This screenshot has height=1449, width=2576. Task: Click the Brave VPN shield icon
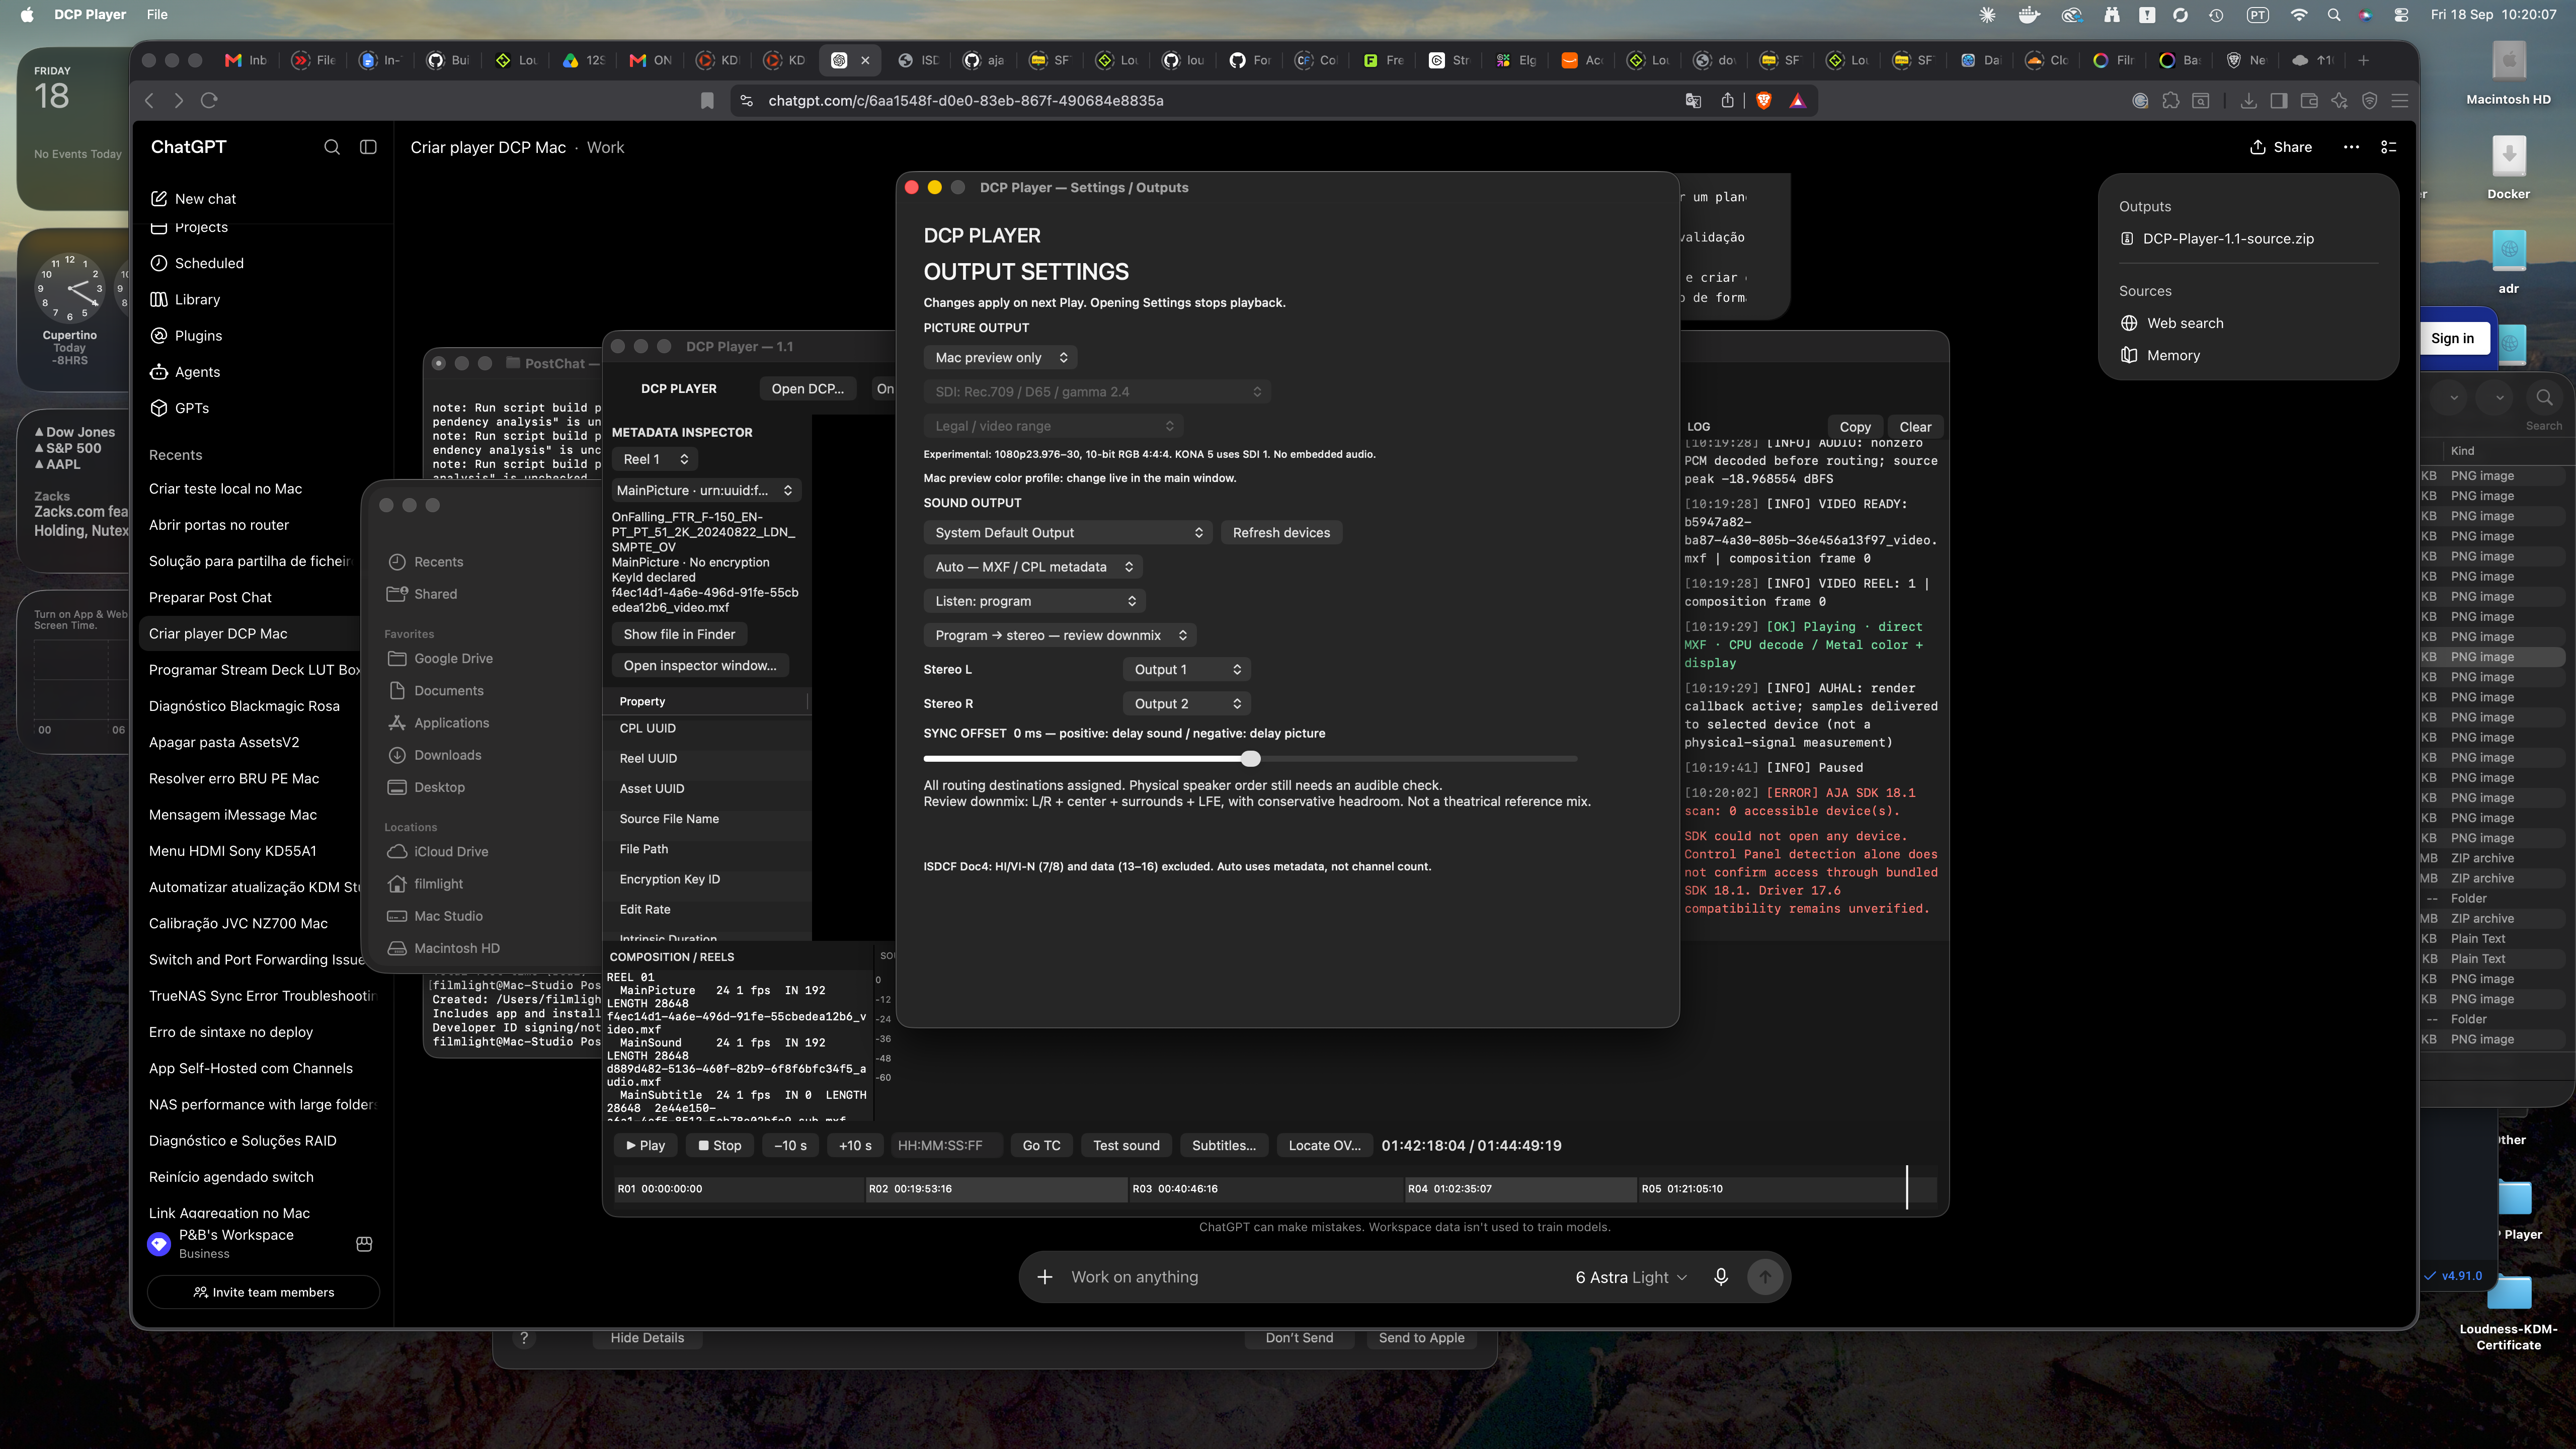2369,100
